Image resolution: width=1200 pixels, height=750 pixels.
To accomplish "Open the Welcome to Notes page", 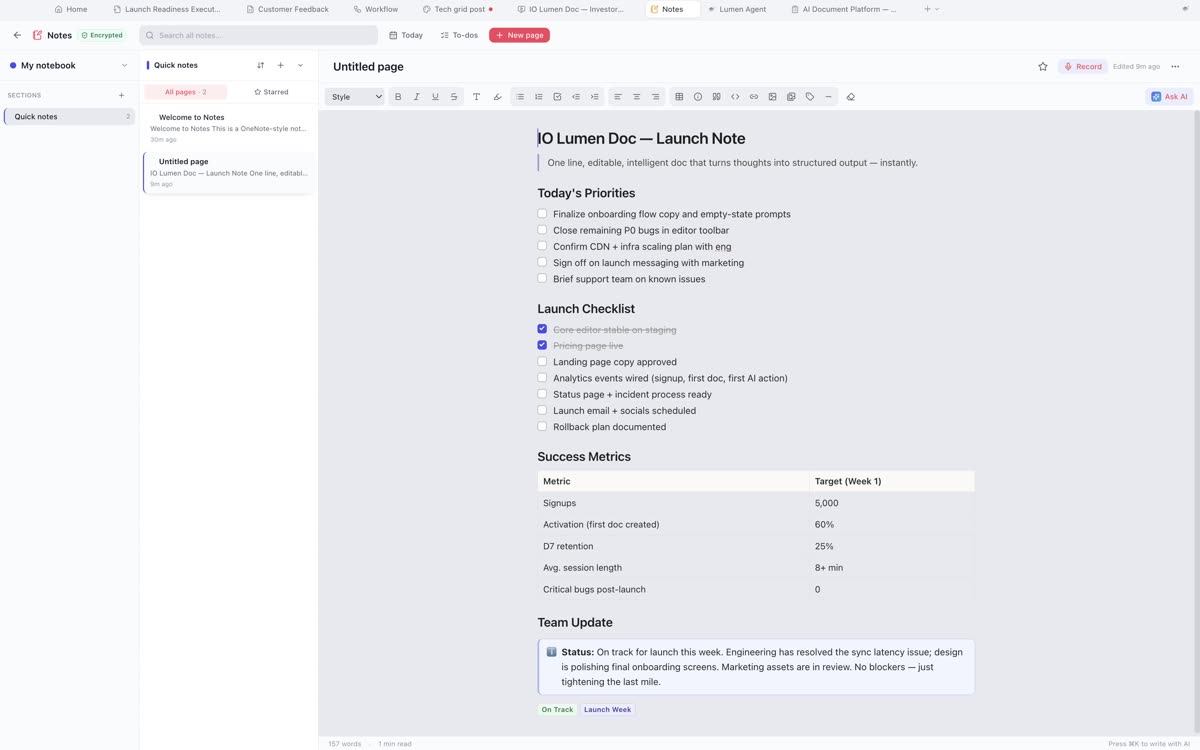I will point(229,127).
